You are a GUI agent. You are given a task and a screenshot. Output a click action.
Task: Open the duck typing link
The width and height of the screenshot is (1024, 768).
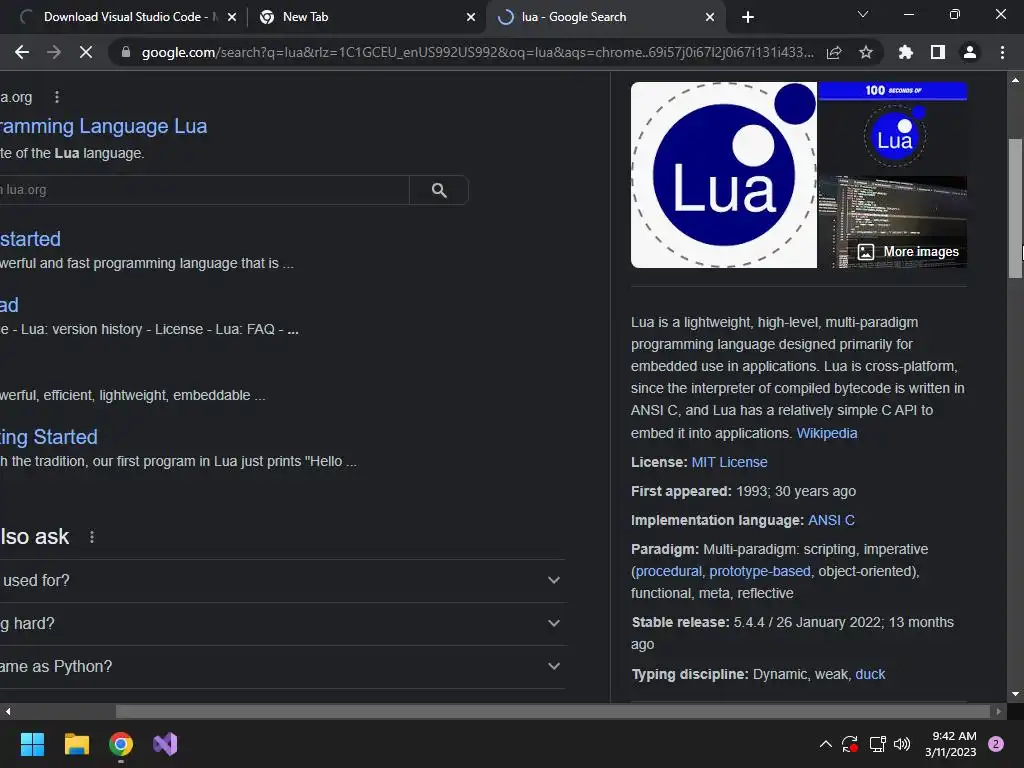[x=870, y=675]
